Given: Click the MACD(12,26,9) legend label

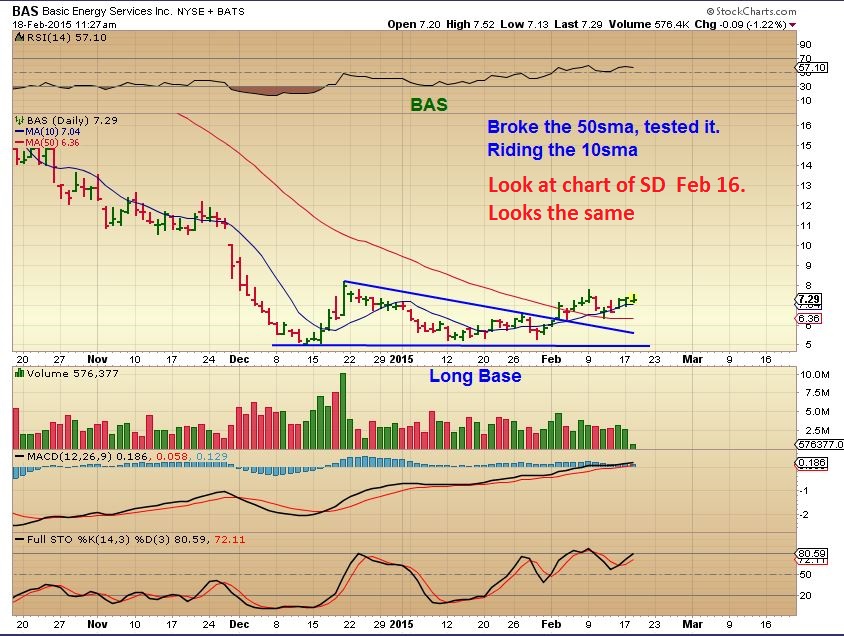Looking at the screenshot, I should pos(69,457).
